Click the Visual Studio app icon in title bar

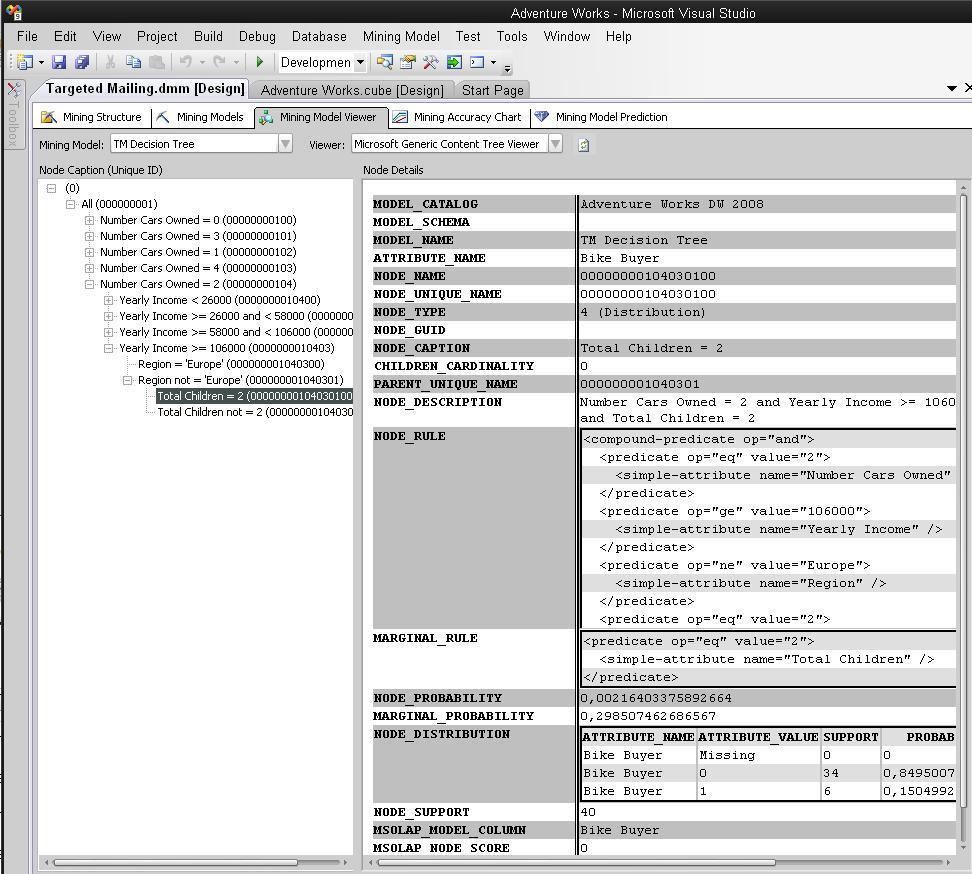14,12
